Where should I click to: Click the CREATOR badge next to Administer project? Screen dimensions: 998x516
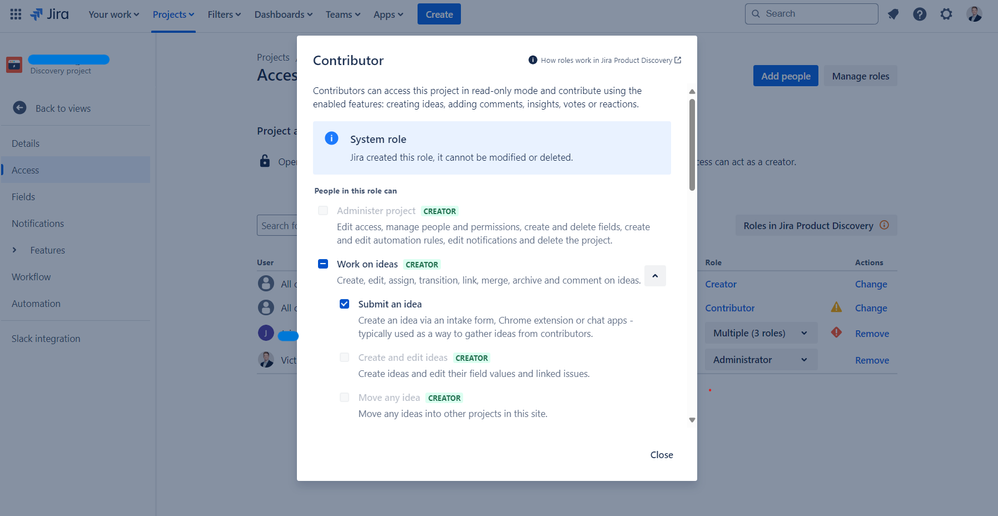point(439,211)
